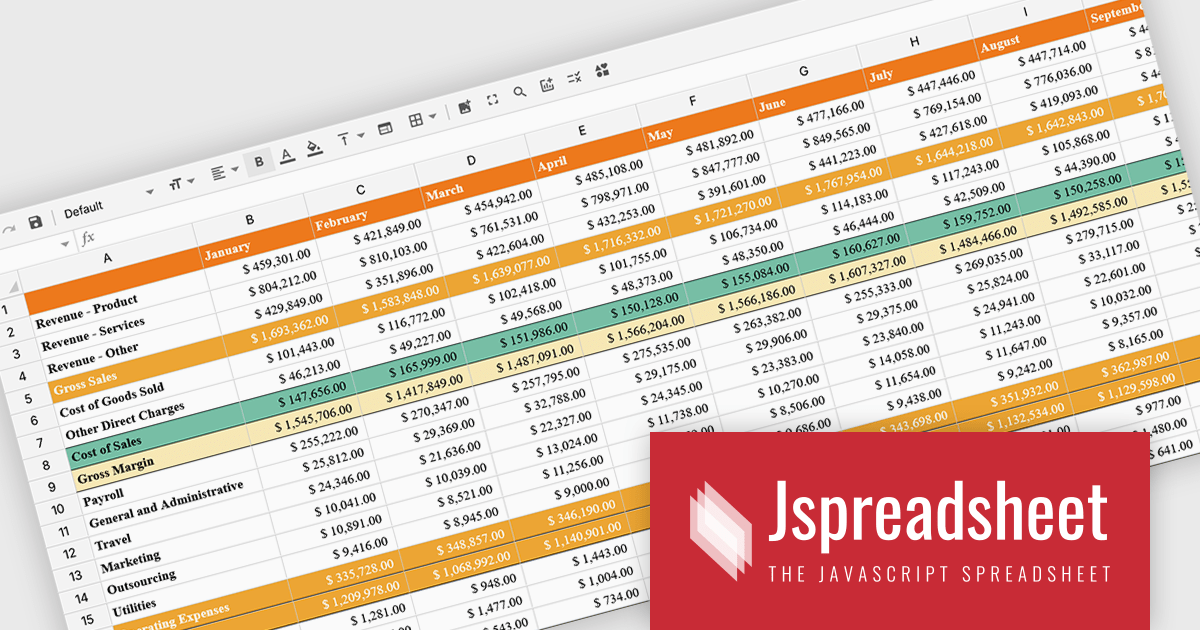Click the redo arrow icon
1200x630 pixels.
coord(10,229)
